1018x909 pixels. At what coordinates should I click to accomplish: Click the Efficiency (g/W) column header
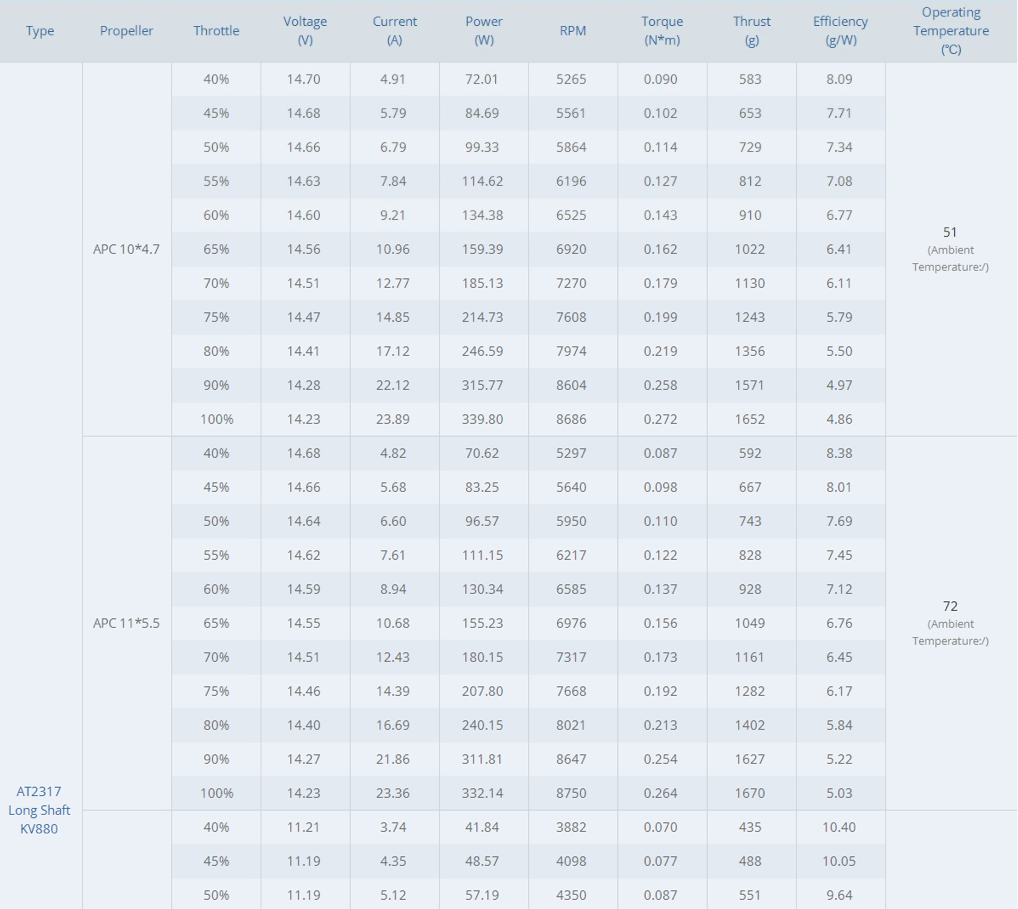(x=840, y=31)
